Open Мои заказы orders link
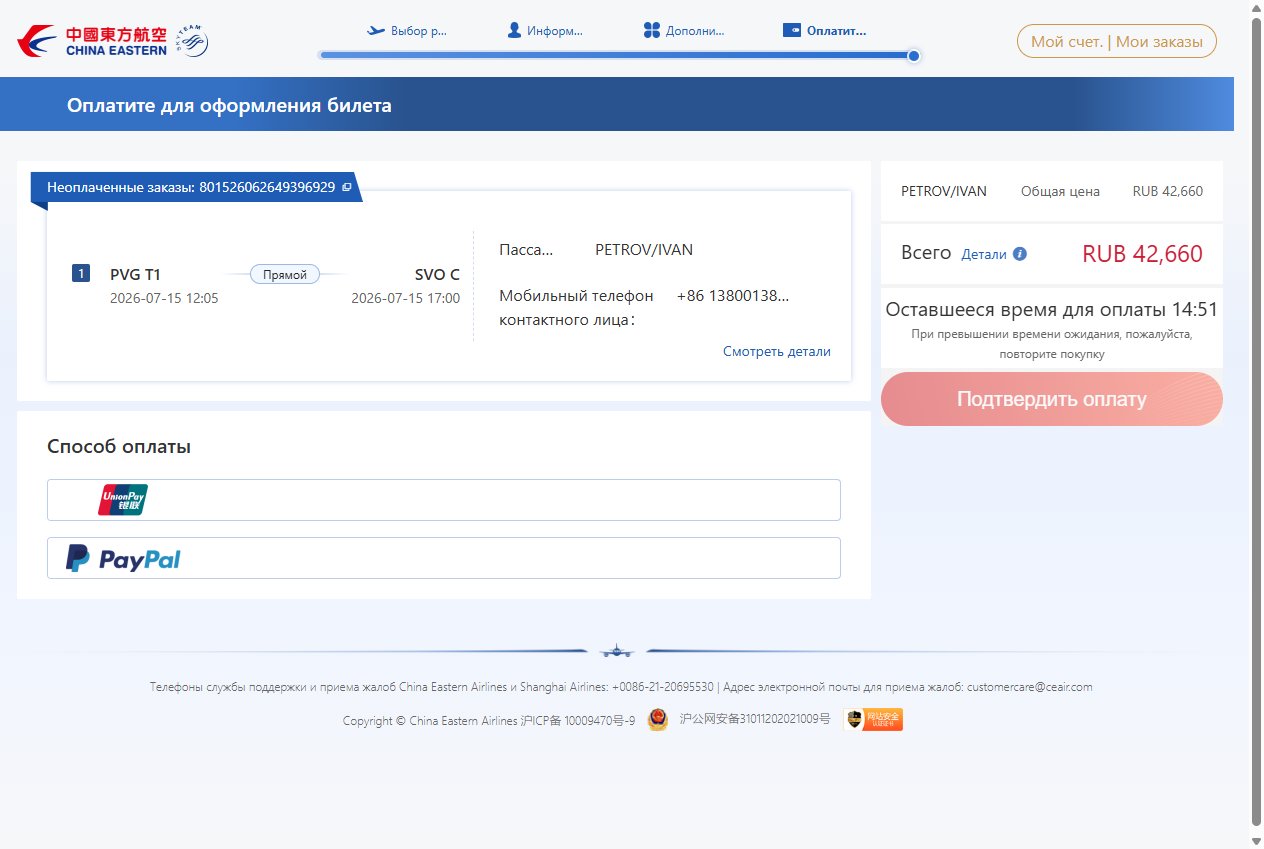Viewport: 1264px width, 849px height. pos(1159,41)
